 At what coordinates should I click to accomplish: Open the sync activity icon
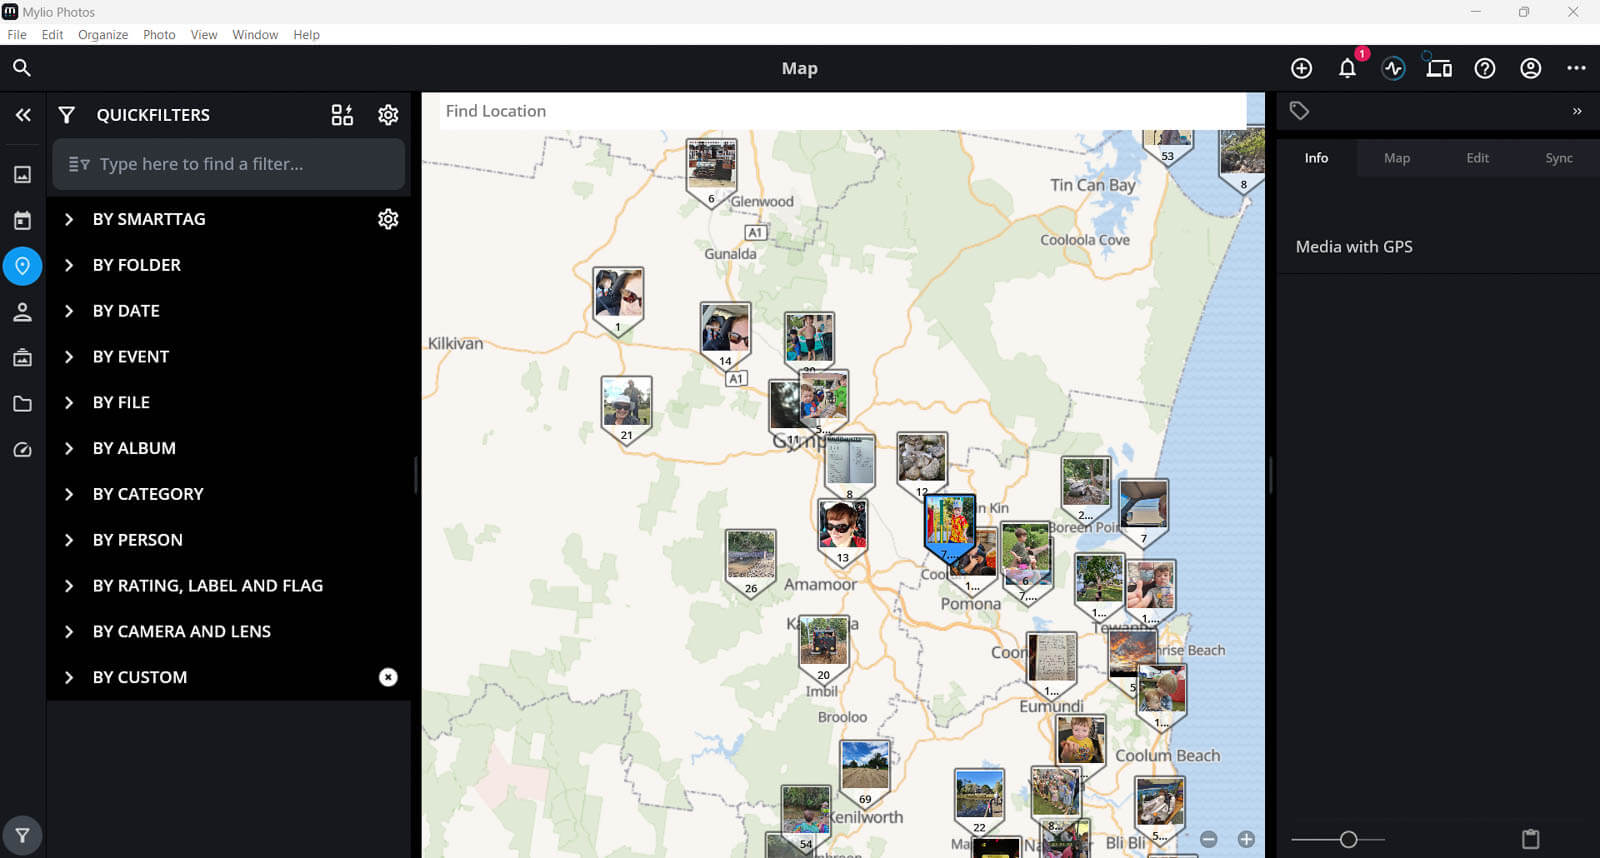(1393, 68)
